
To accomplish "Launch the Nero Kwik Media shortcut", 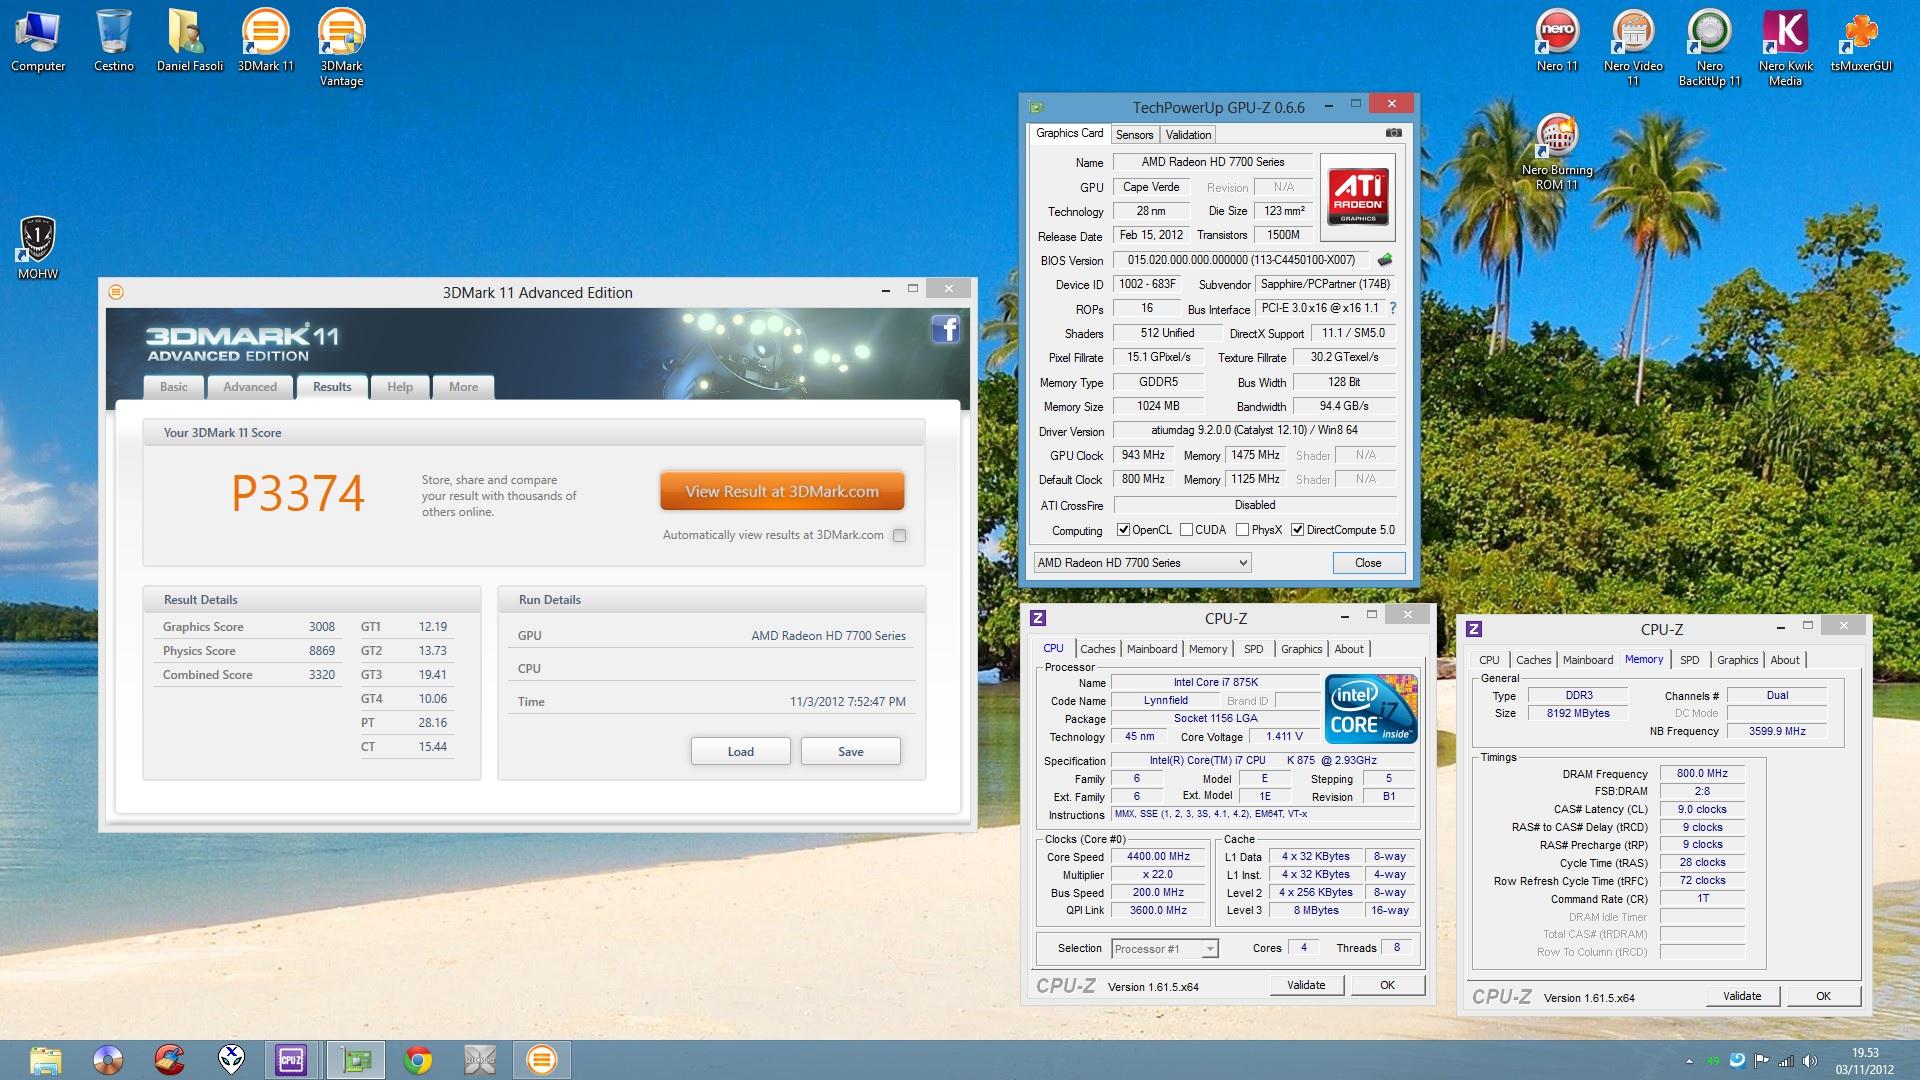I will point(1785,48).
